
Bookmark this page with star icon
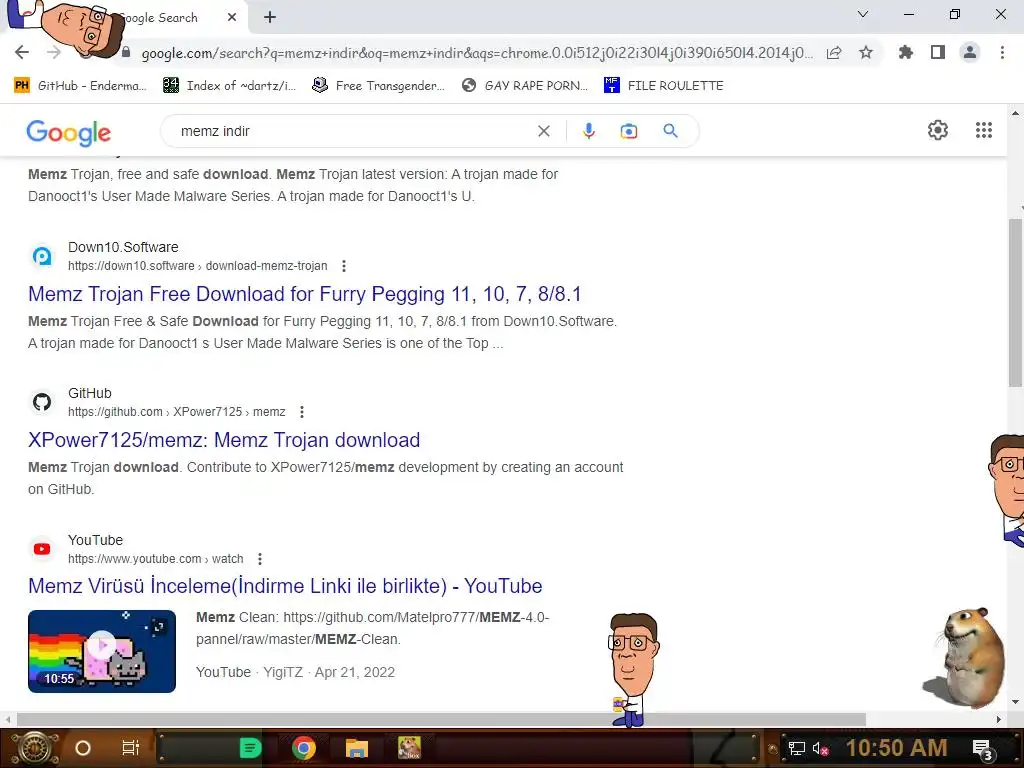point(866,52)
